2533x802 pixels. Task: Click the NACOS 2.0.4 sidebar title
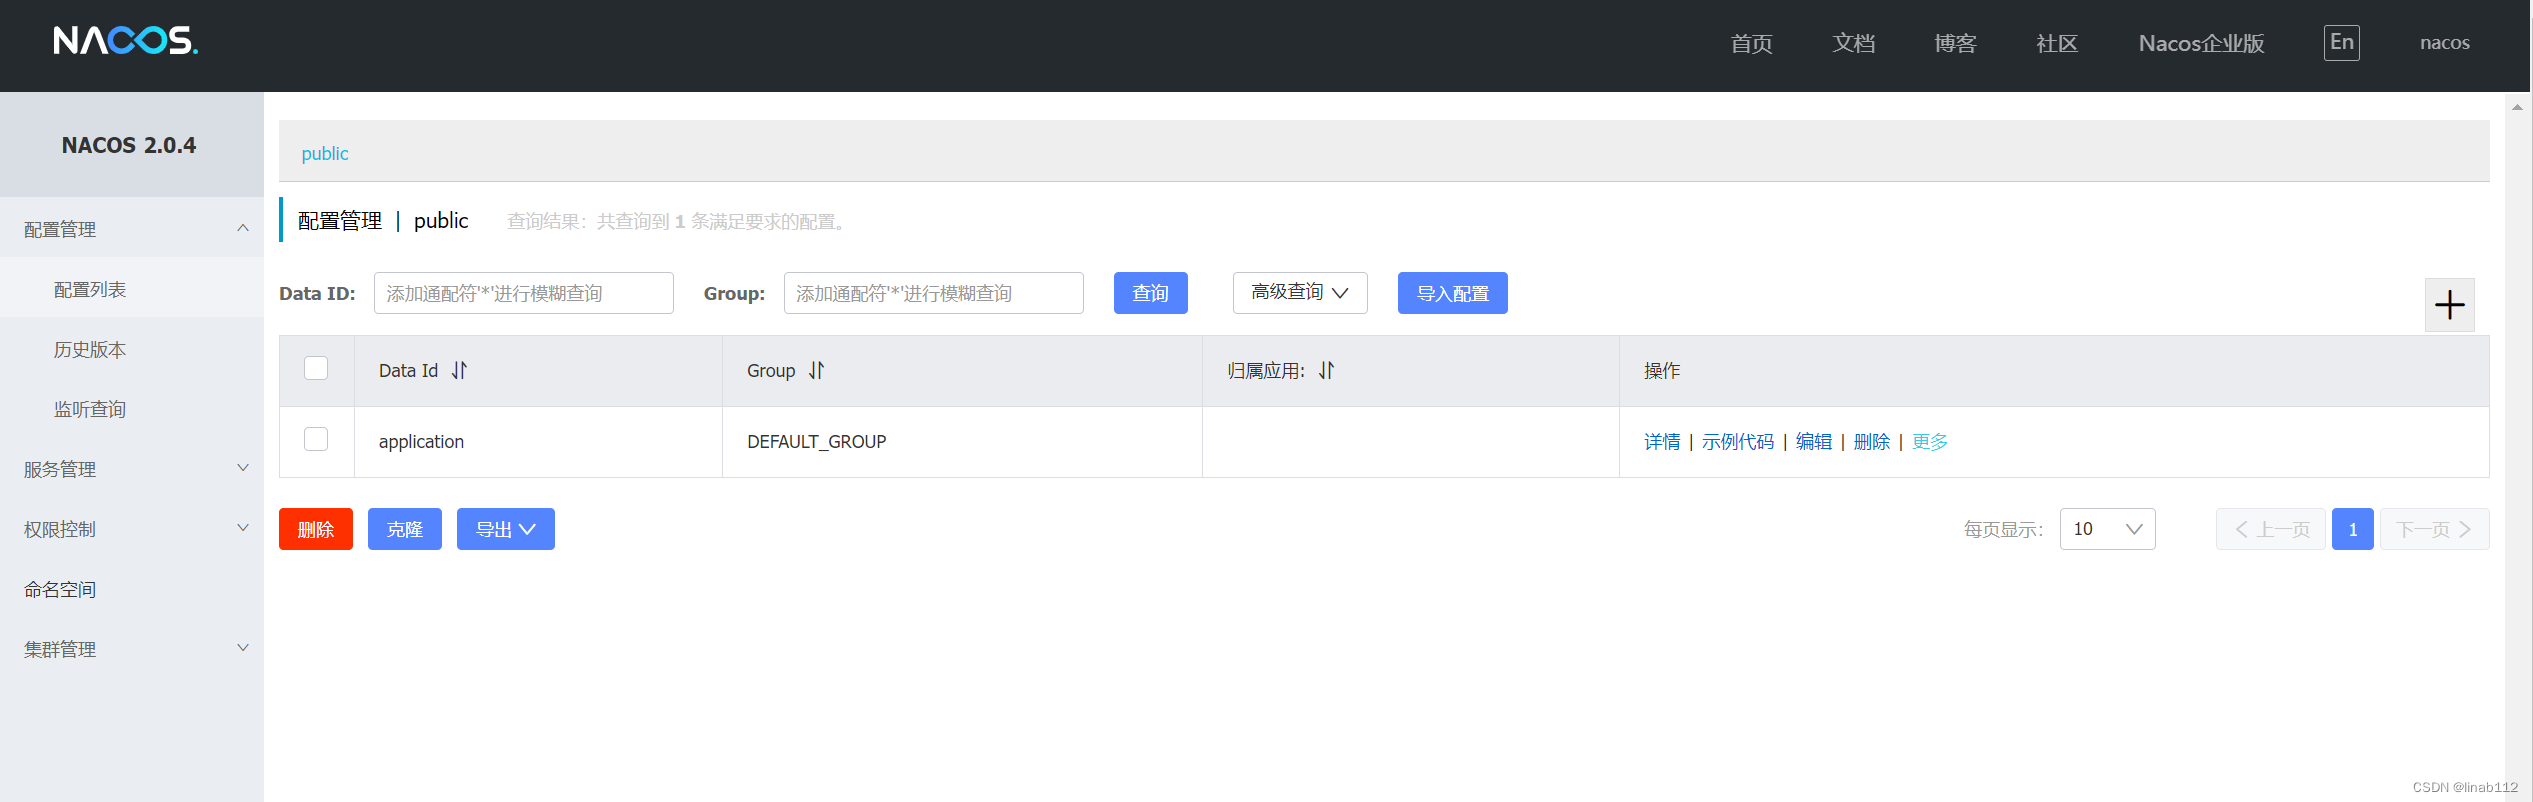coord(129,145)
